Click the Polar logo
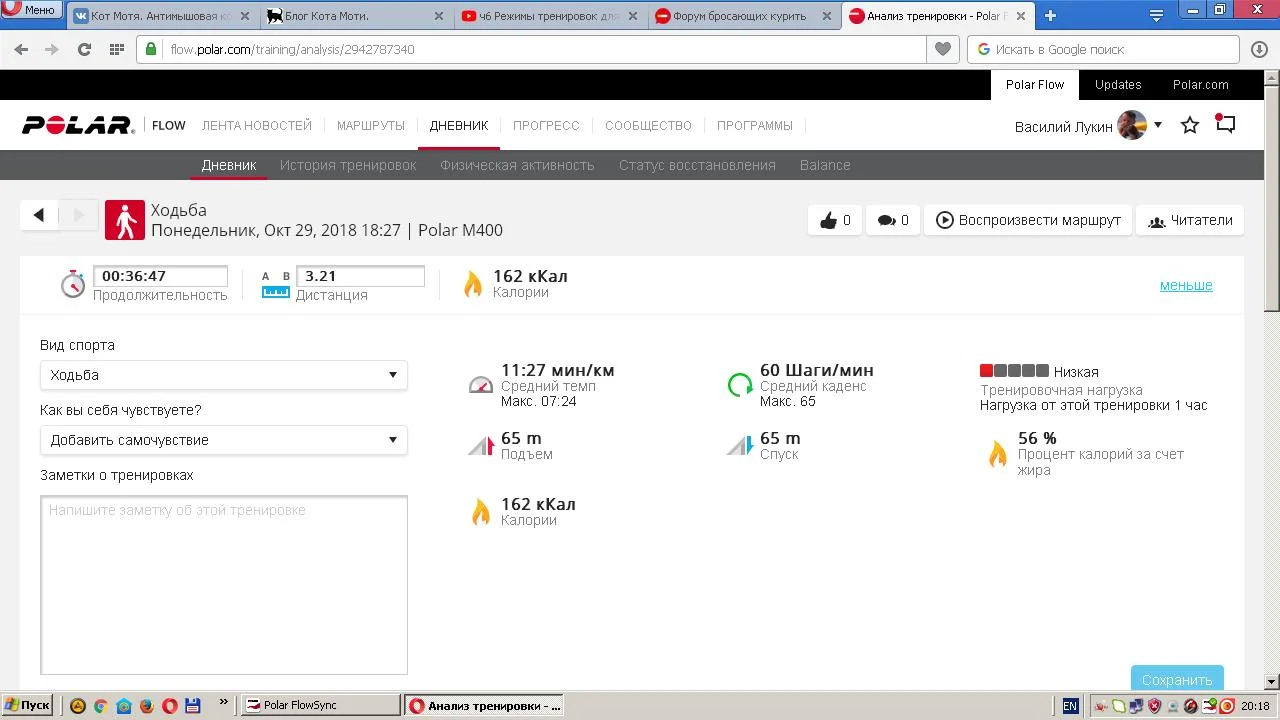 (x=78, y=126)
